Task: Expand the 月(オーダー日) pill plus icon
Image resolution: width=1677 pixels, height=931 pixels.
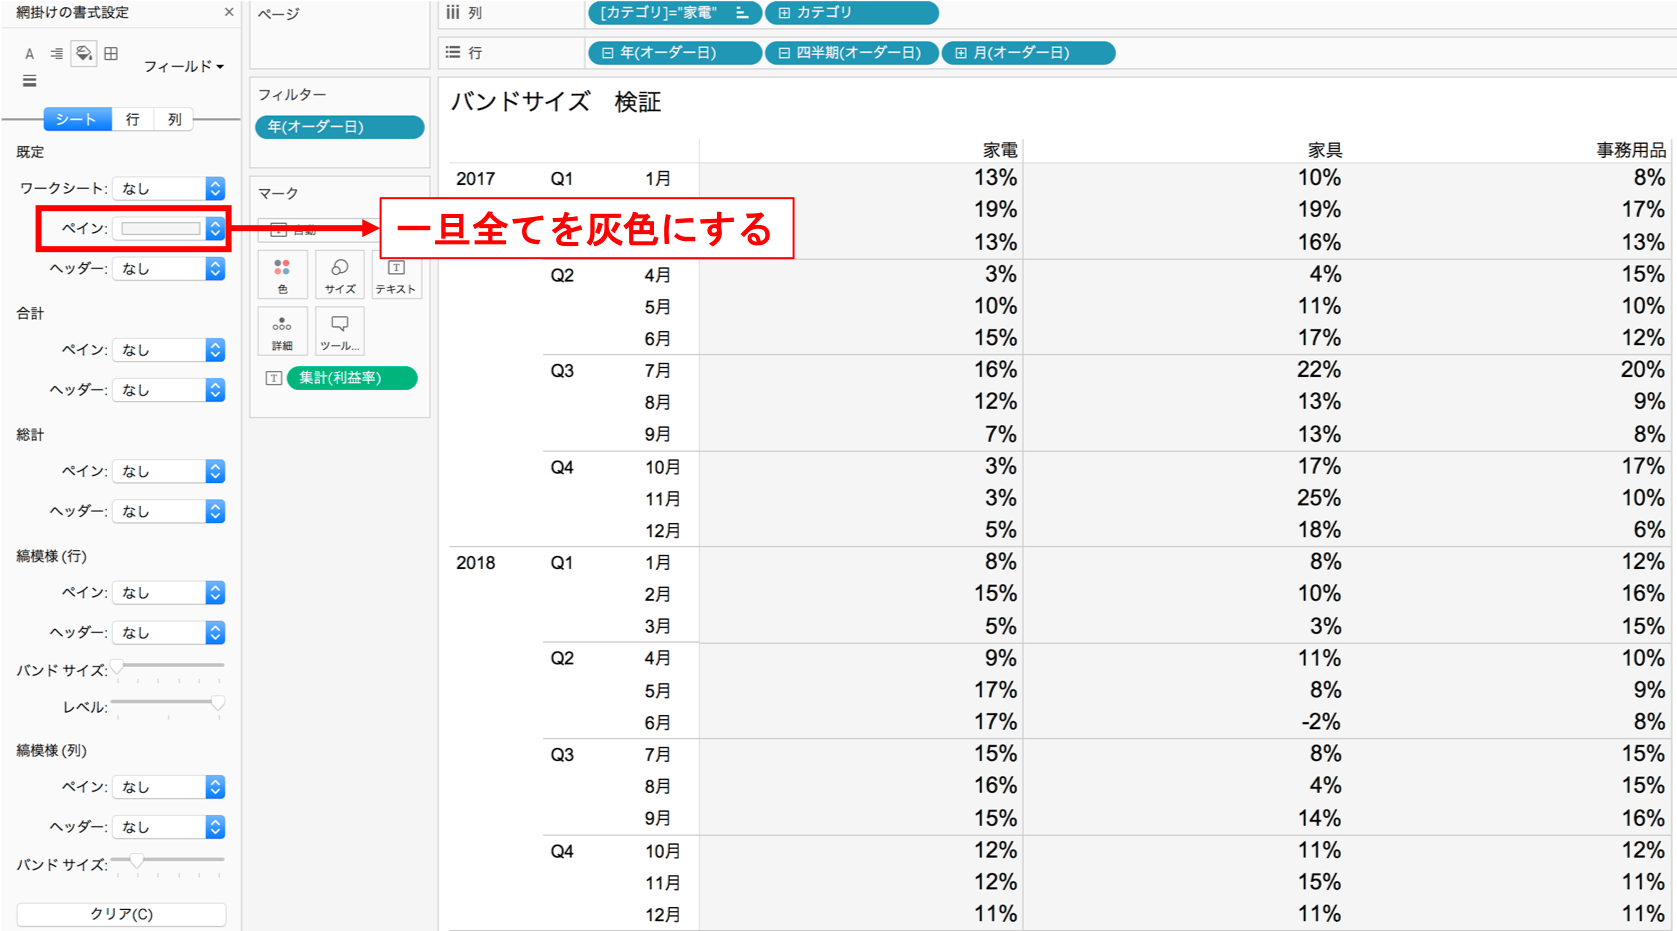Action: [x=961, y=53]
